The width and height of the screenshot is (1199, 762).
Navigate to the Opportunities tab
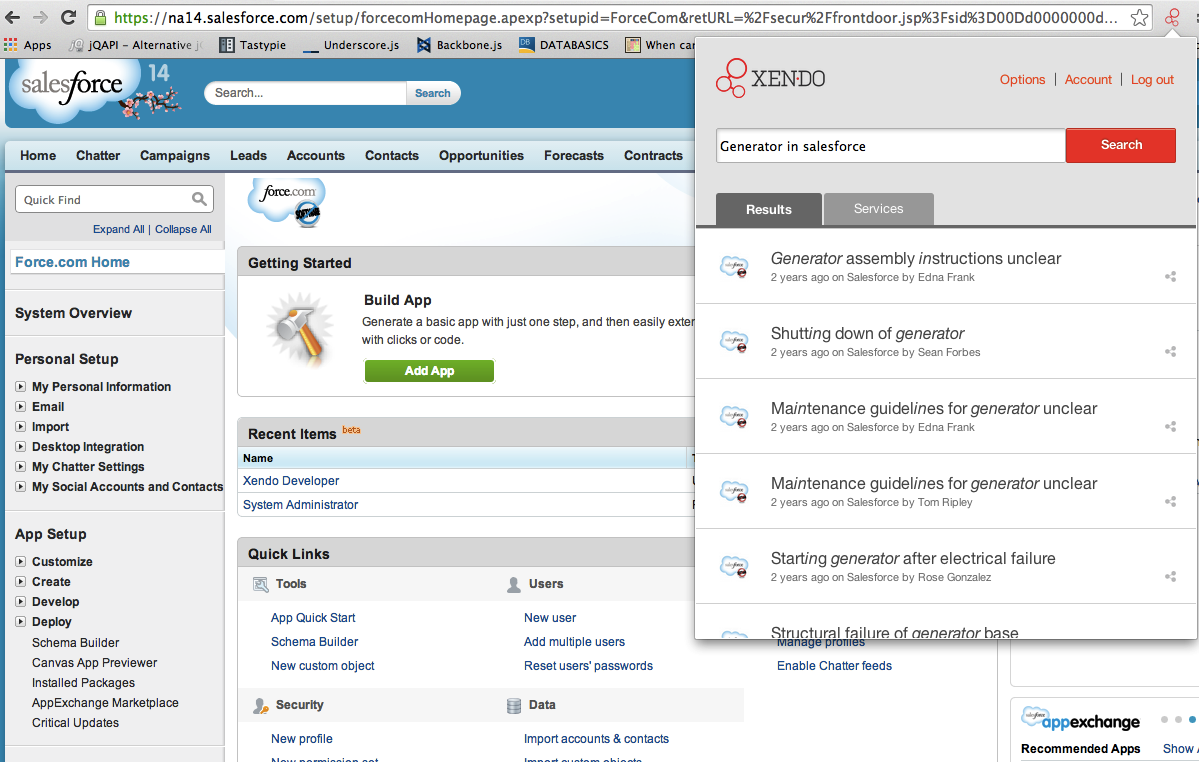(x=481, y=155)
